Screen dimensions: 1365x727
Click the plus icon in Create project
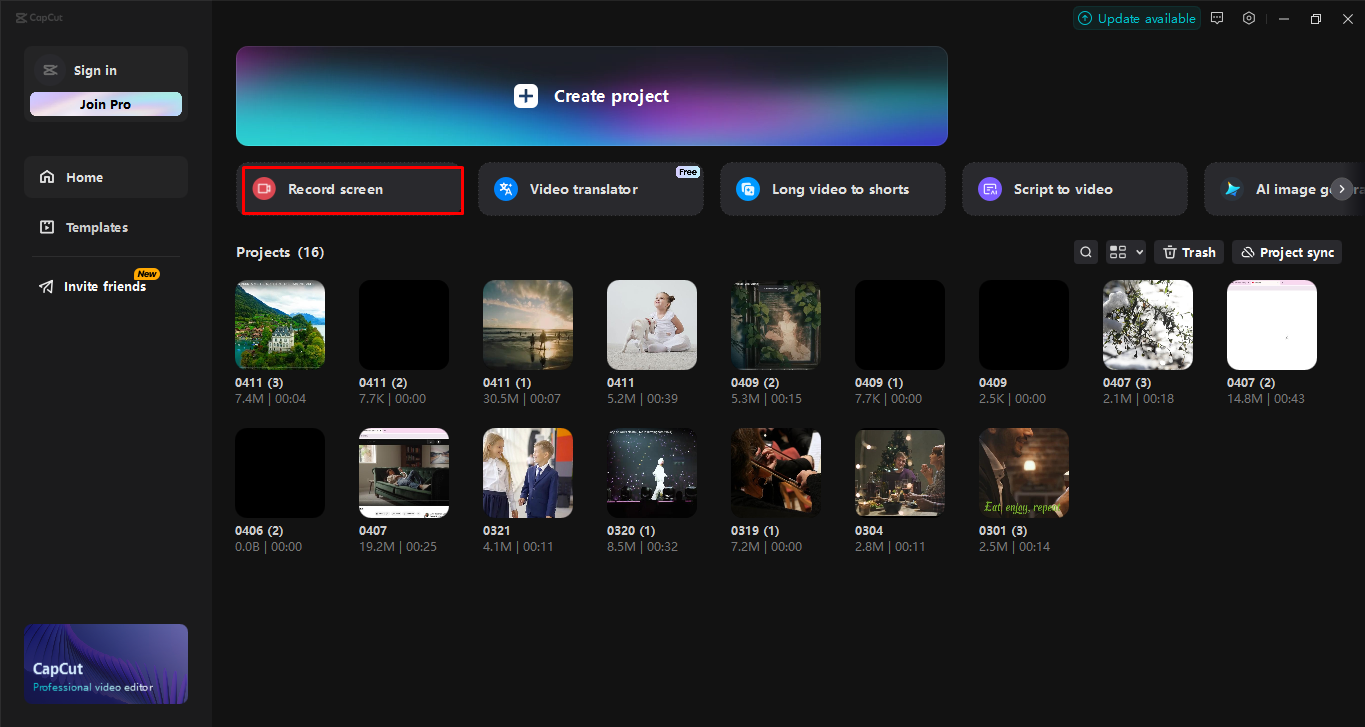526,96
